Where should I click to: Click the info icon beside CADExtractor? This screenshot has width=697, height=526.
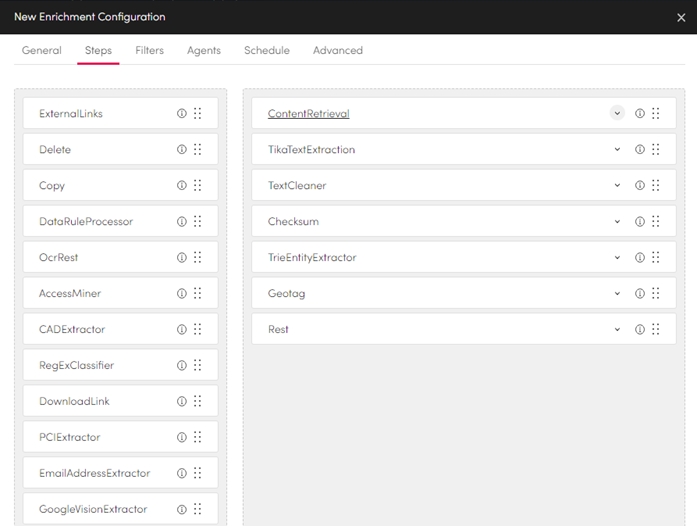182,330
